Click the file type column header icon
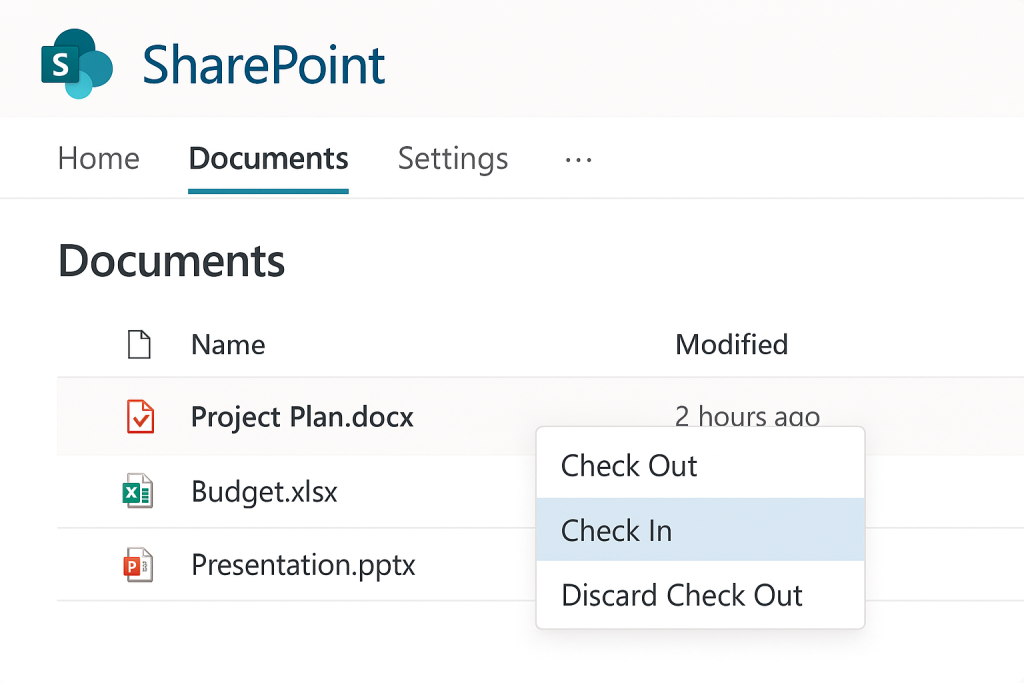This screenshot has height=683, width=1024. [139, 345]
